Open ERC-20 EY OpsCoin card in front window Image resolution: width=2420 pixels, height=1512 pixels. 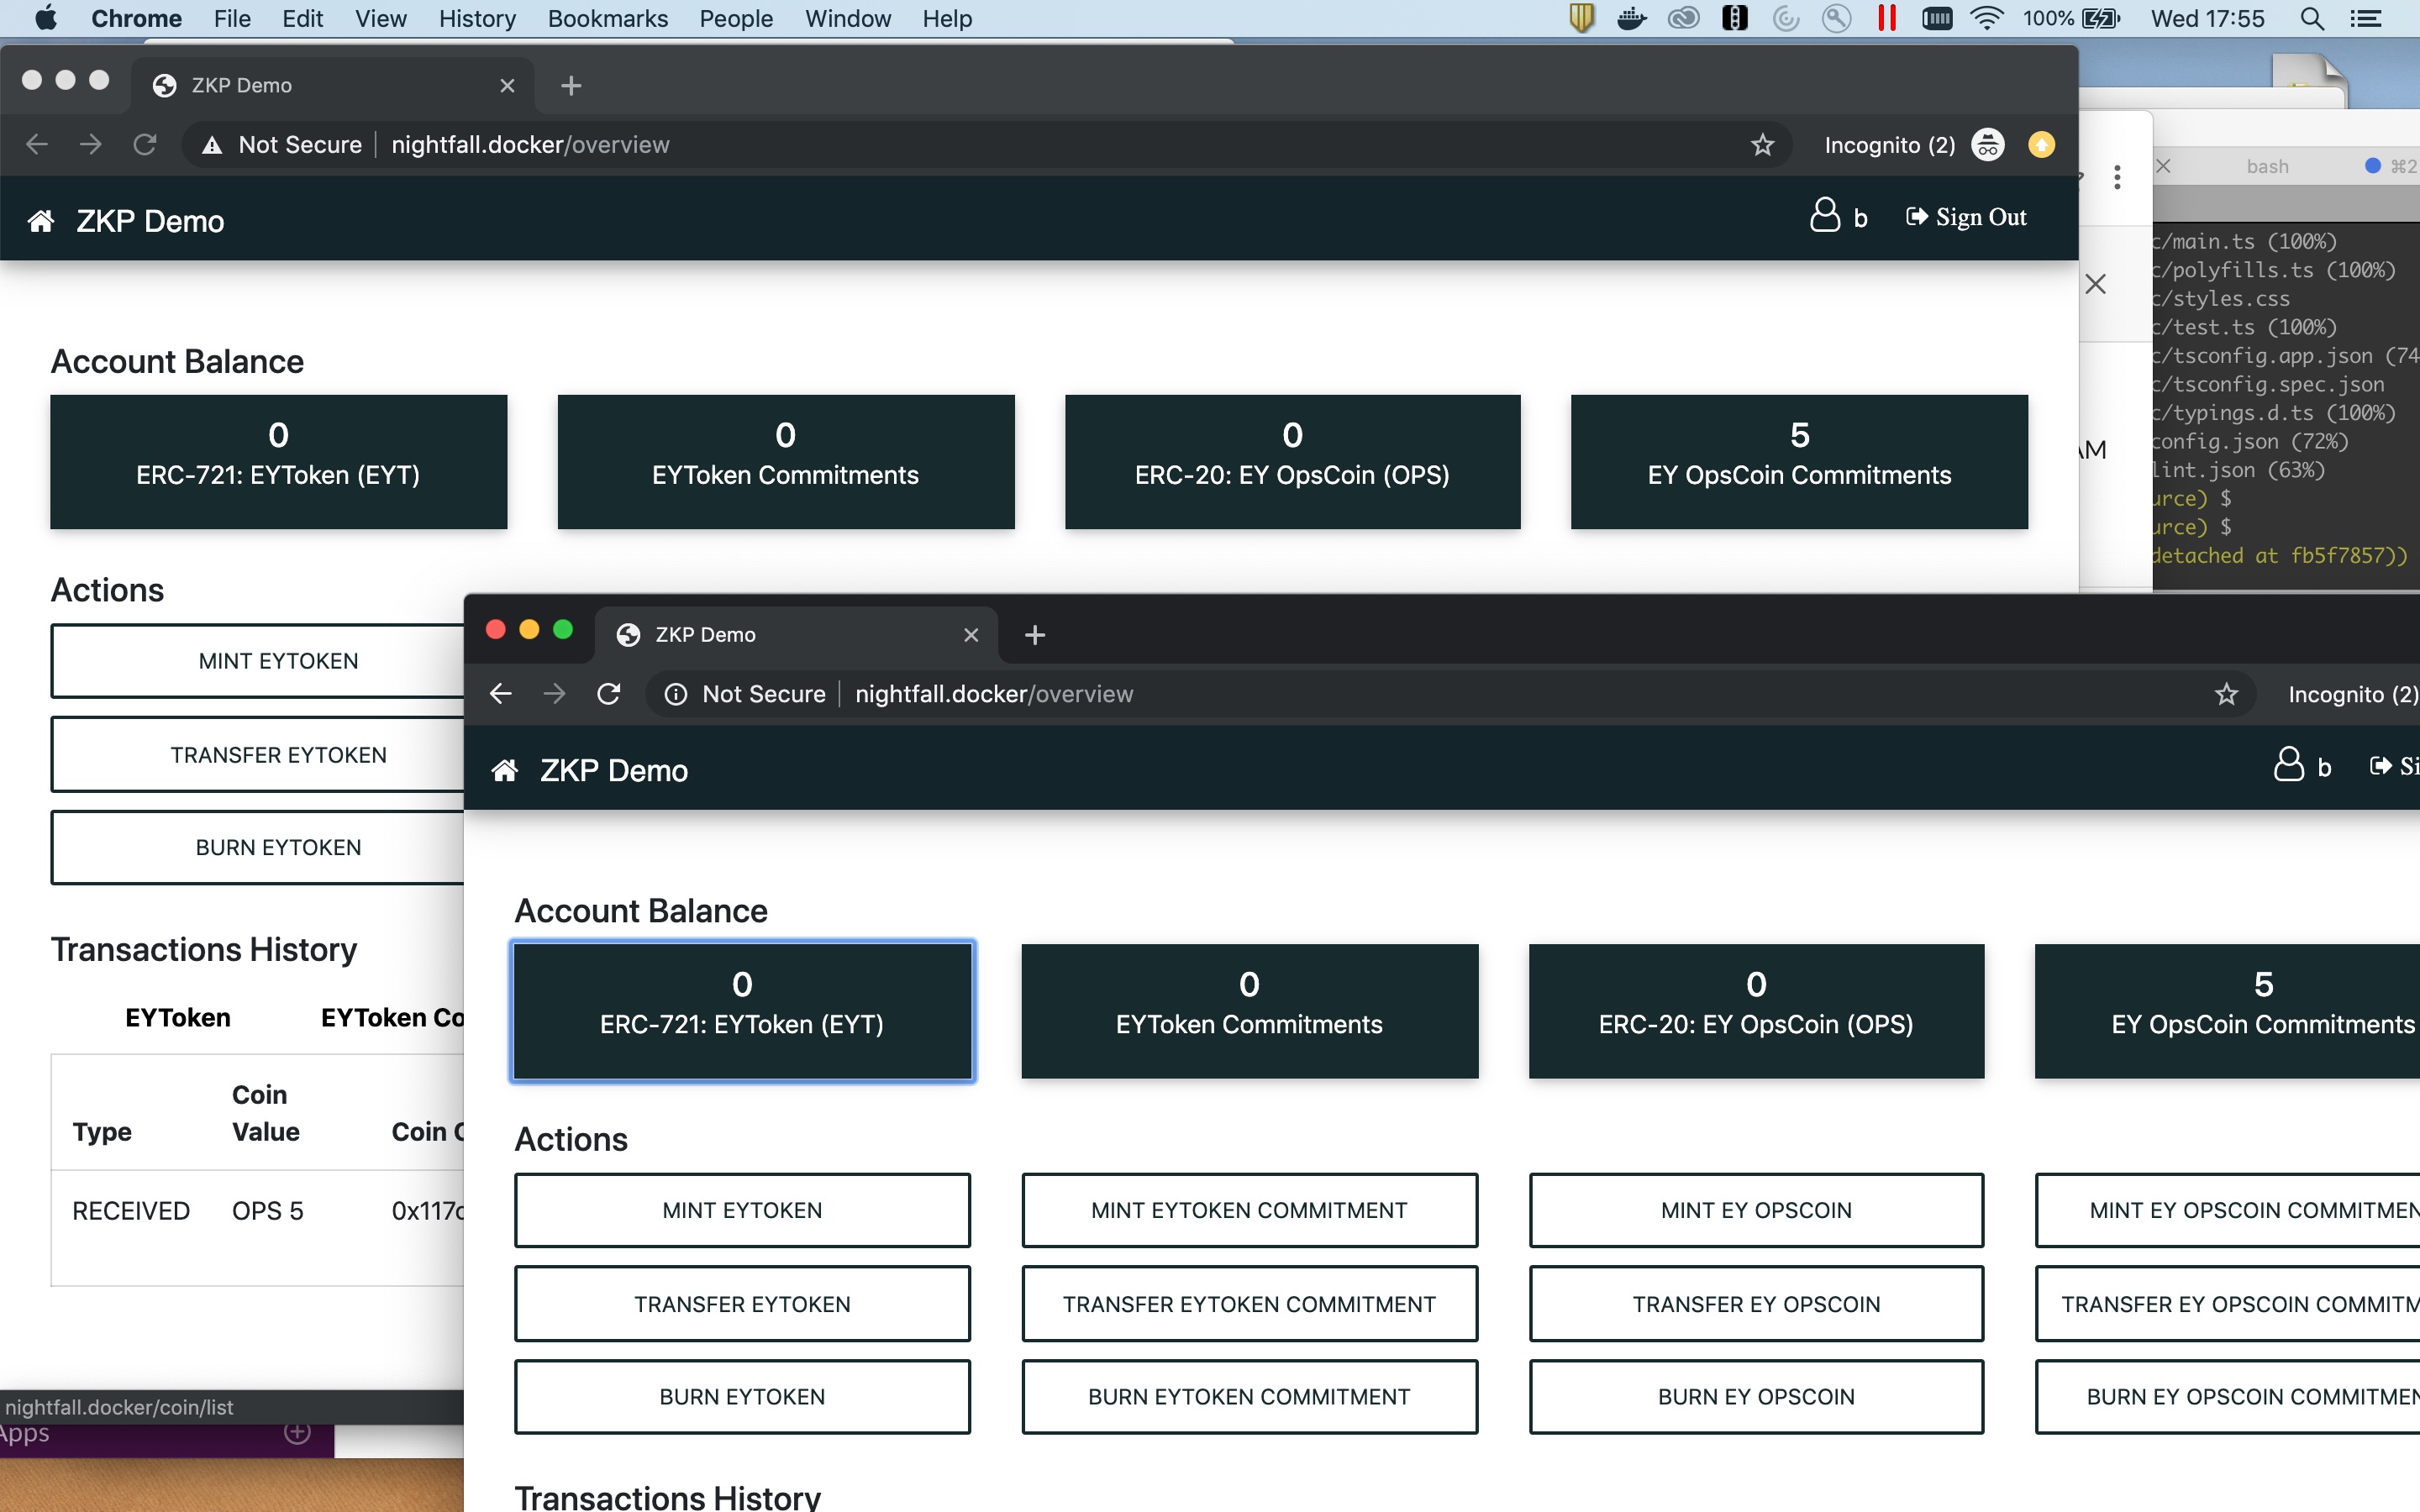click(1756, 1011)
